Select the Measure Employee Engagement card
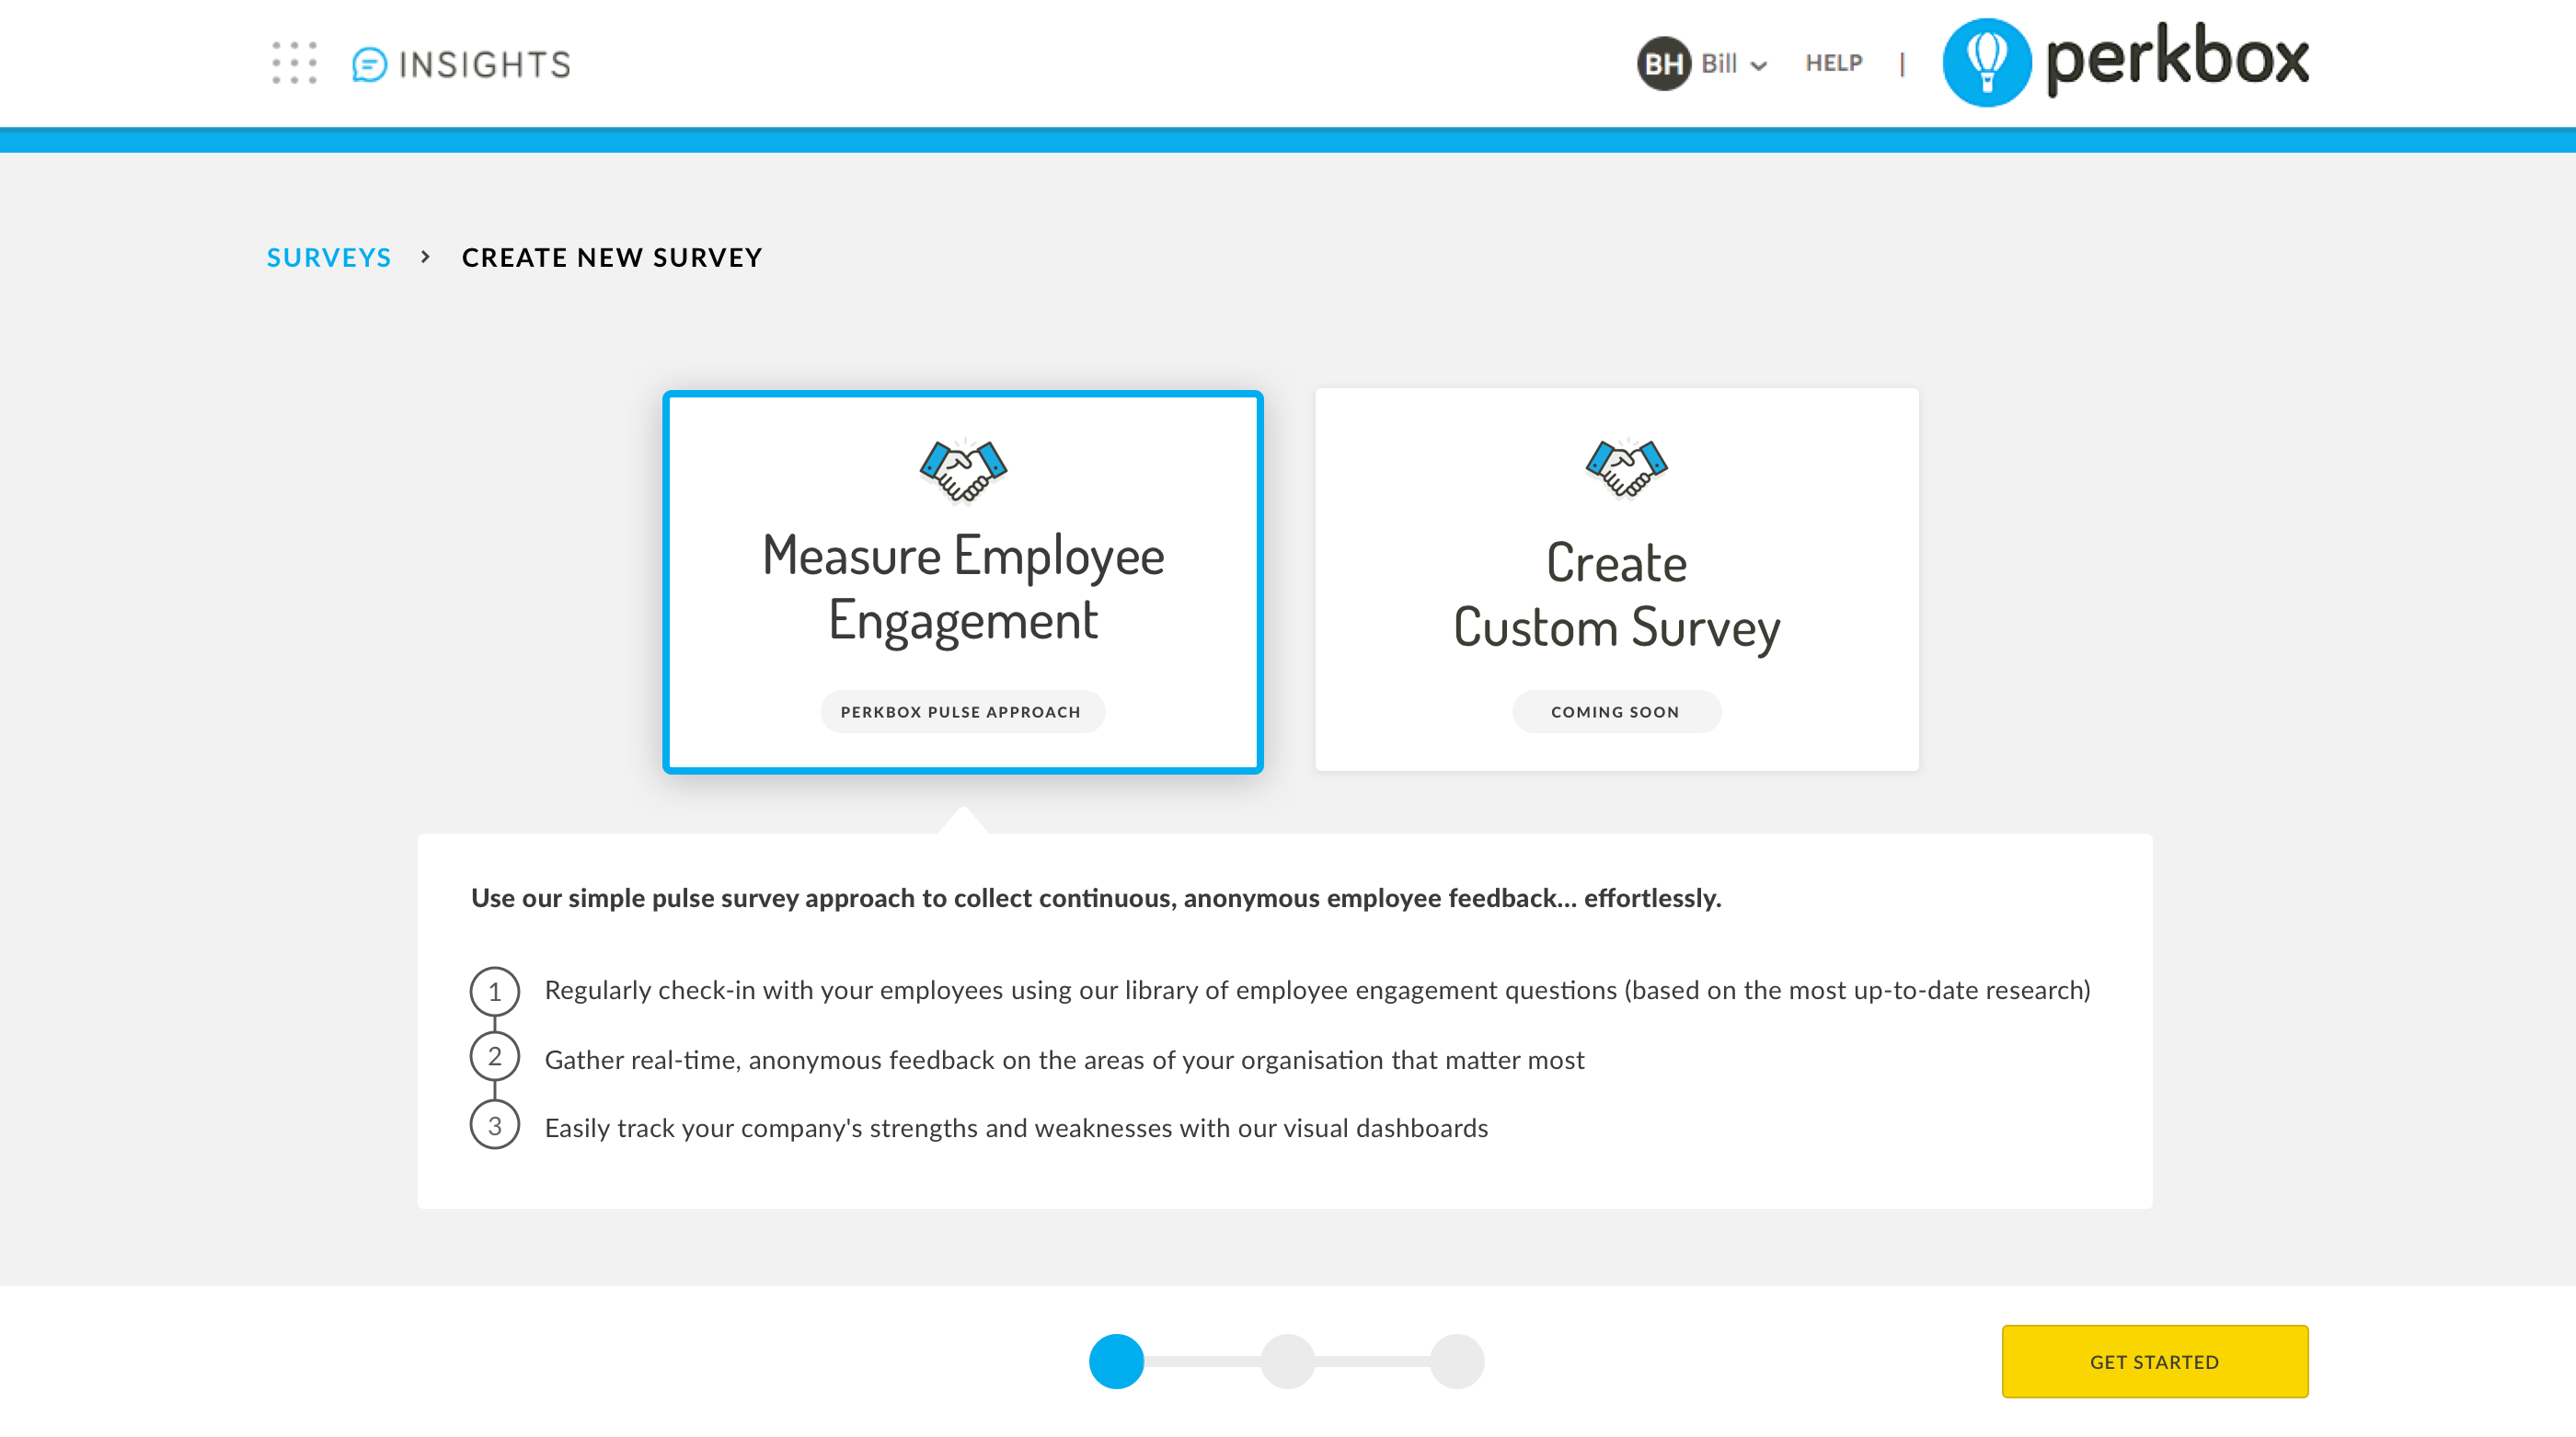Image resolution: width=2576 pixels, height=1437 pixels. (962, 582)
